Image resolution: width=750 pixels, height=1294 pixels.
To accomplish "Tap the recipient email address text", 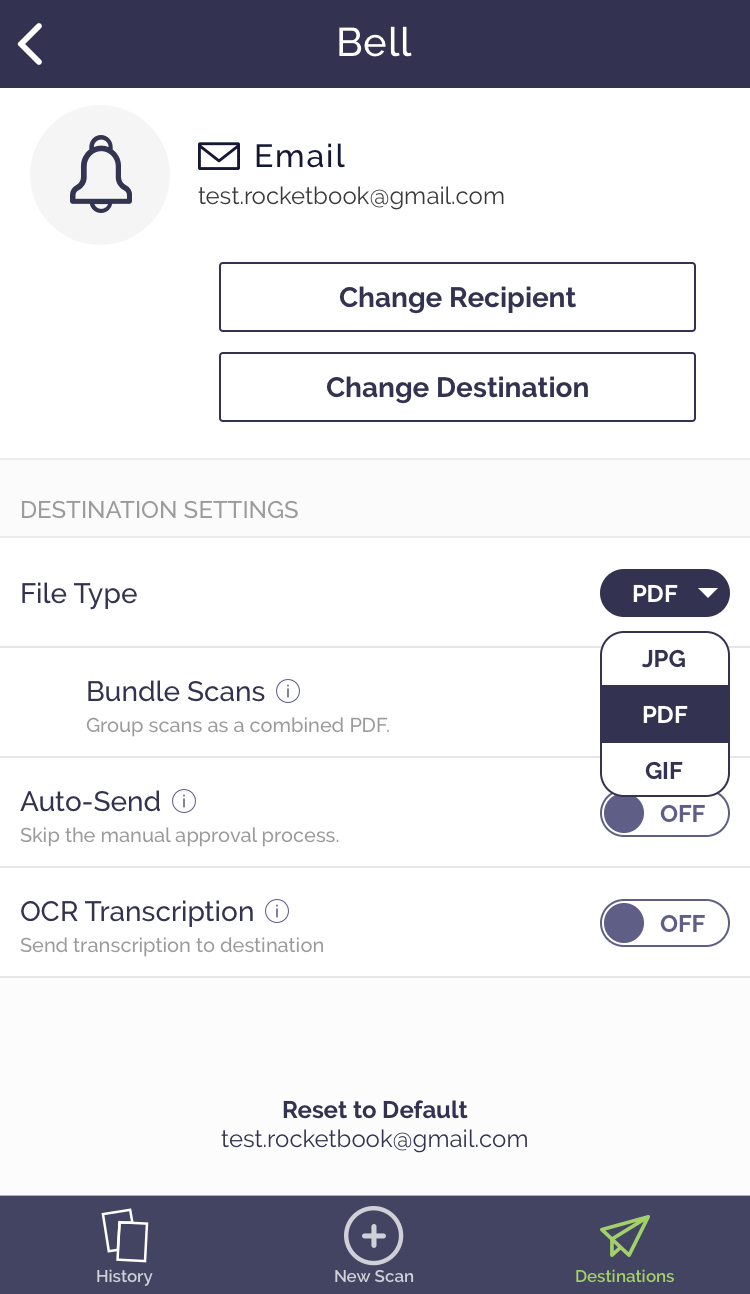I will click(x=351, y=196).
